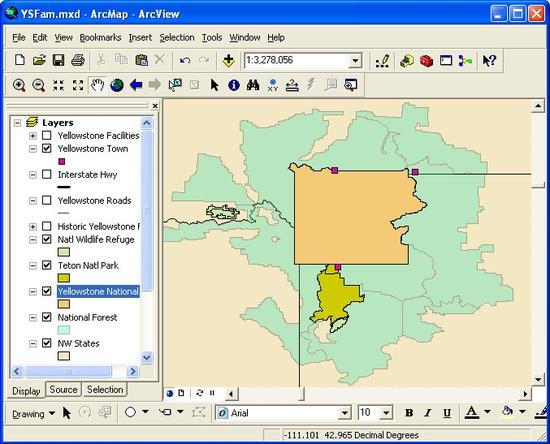Open the Find binoculars tool
Image resolution: width=550 pixels, height=444 pixels.
point(253,85)
